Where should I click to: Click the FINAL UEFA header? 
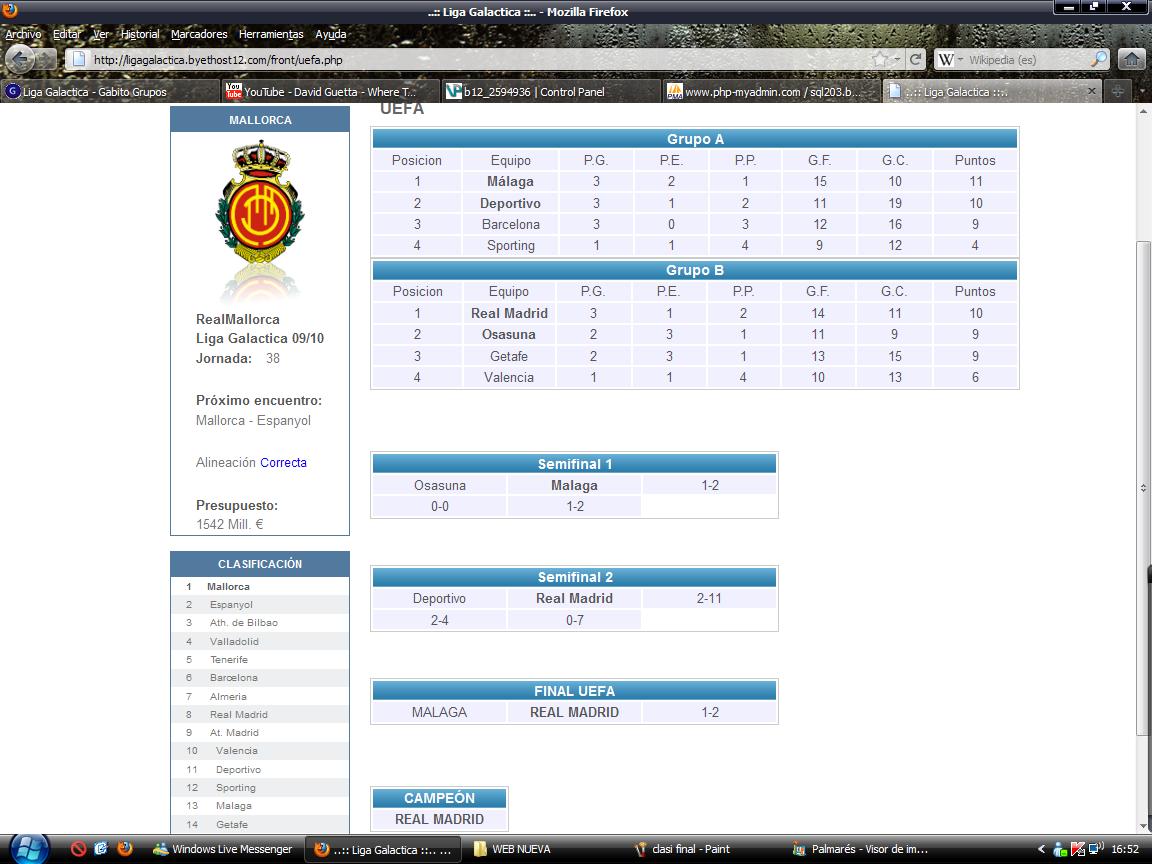tap(575, 691)
